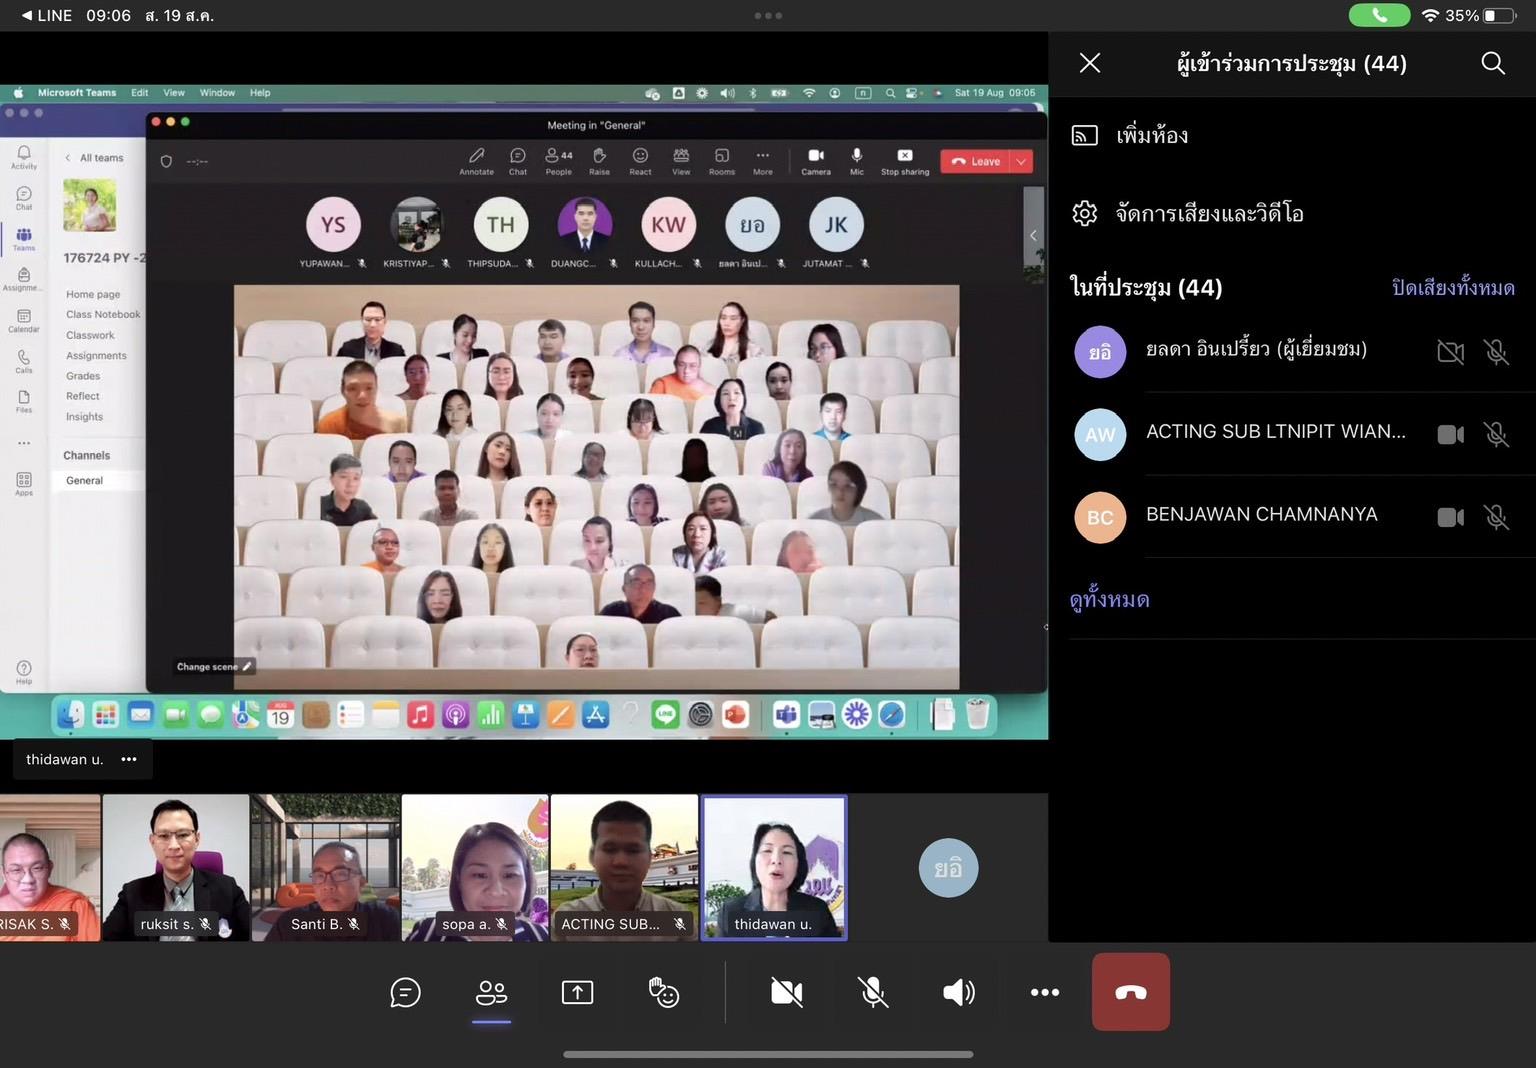Unmute microphone in bottom toolbar

click(x=873, y=992)
